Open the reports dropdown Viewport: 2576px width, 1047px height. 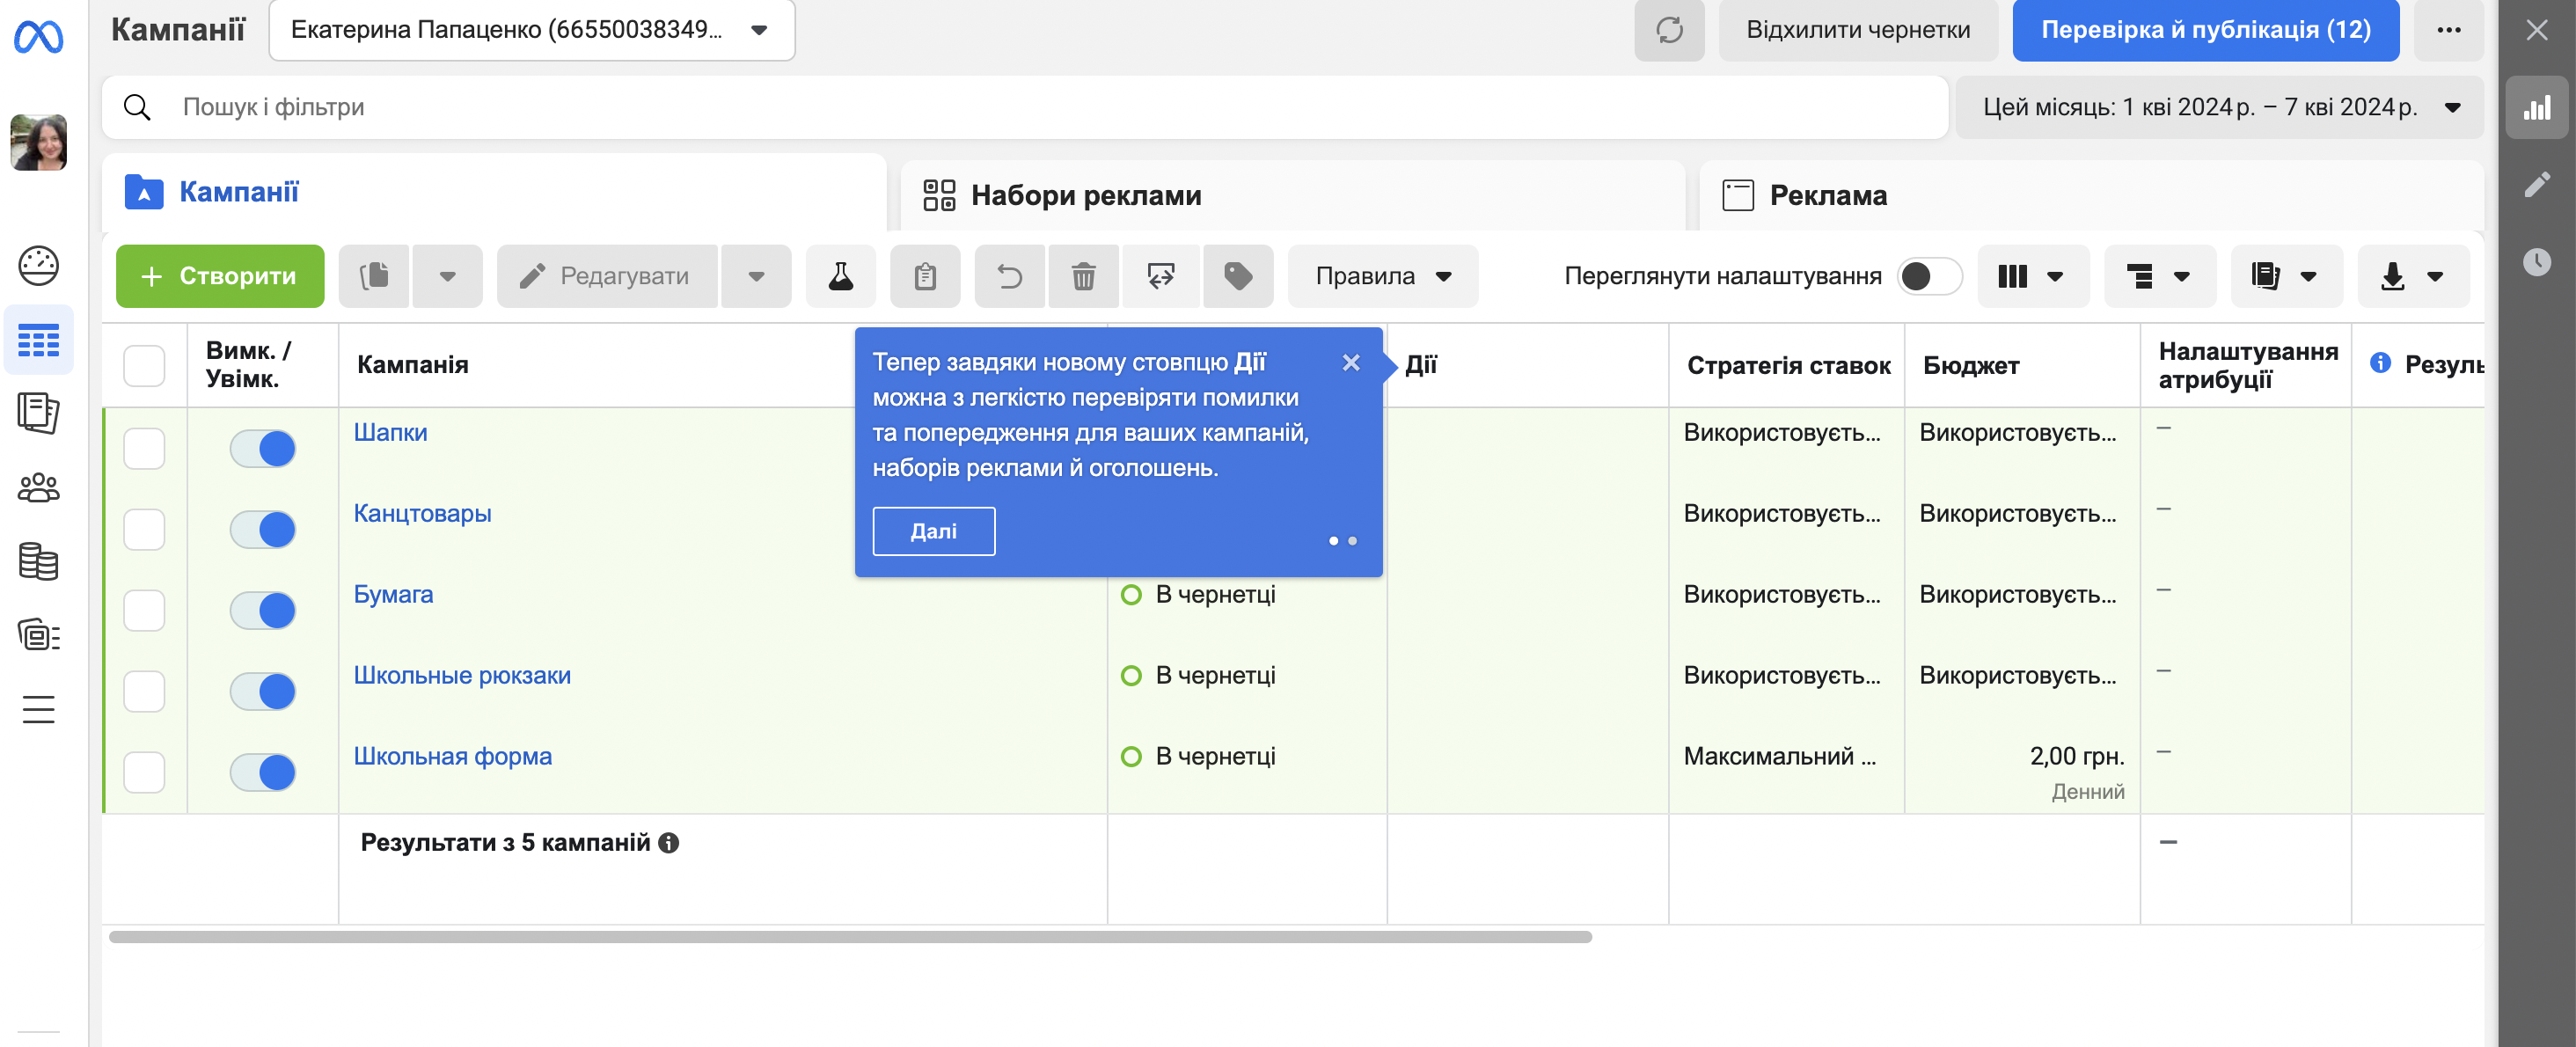2286,276
